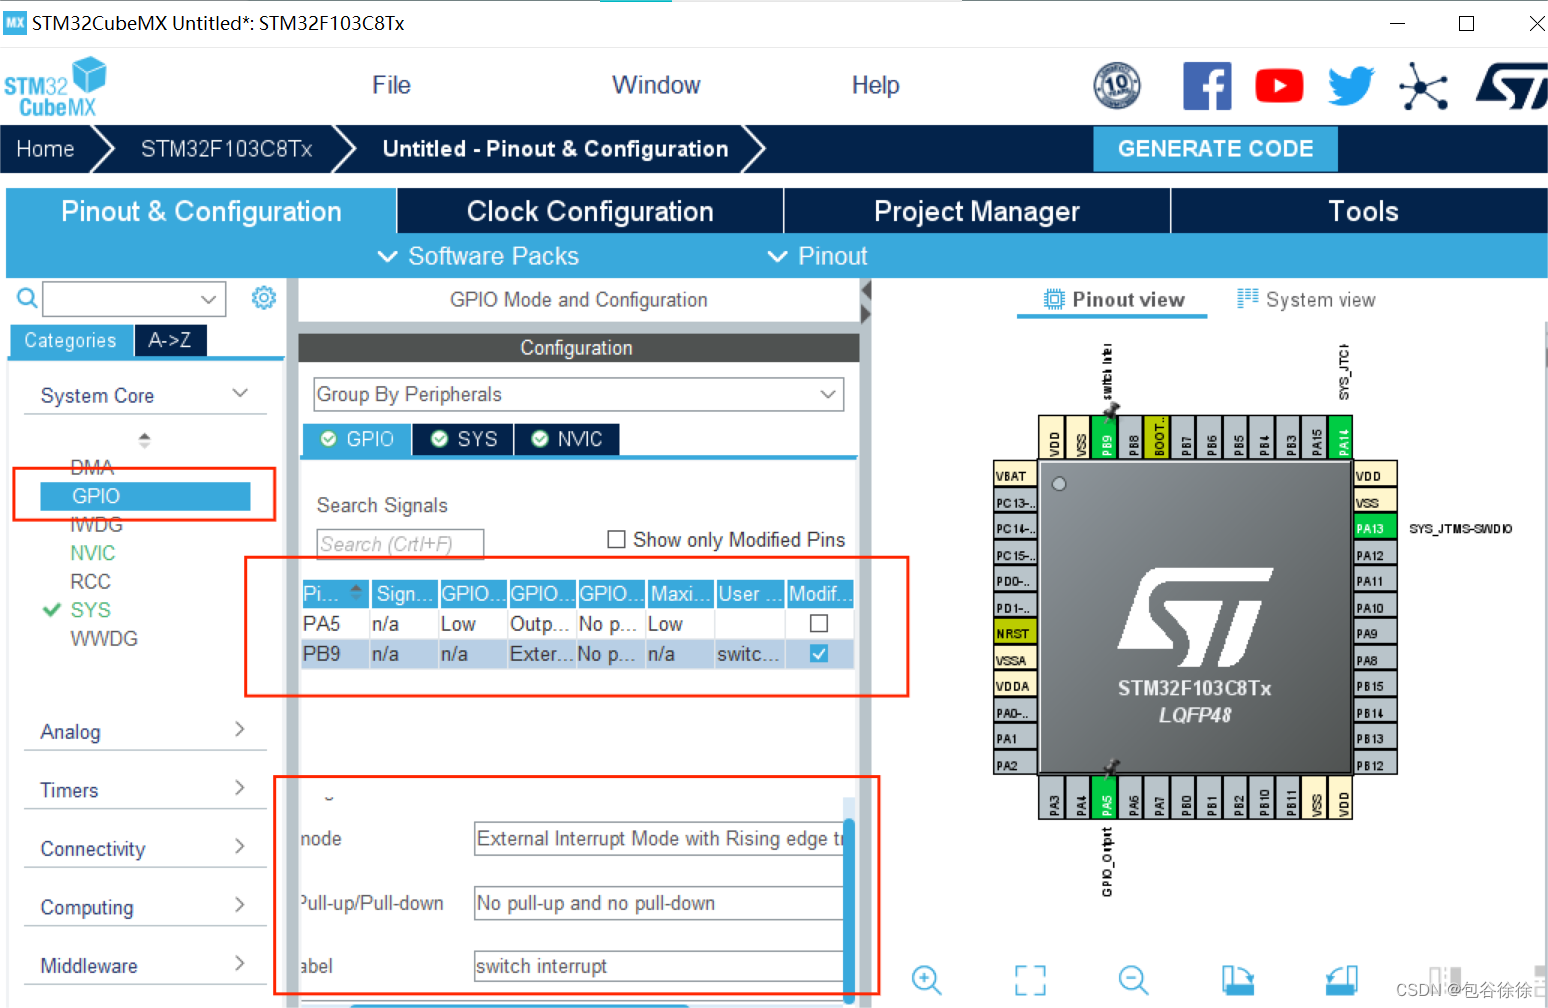Click GENERATE CODE button

(1215, 148)
